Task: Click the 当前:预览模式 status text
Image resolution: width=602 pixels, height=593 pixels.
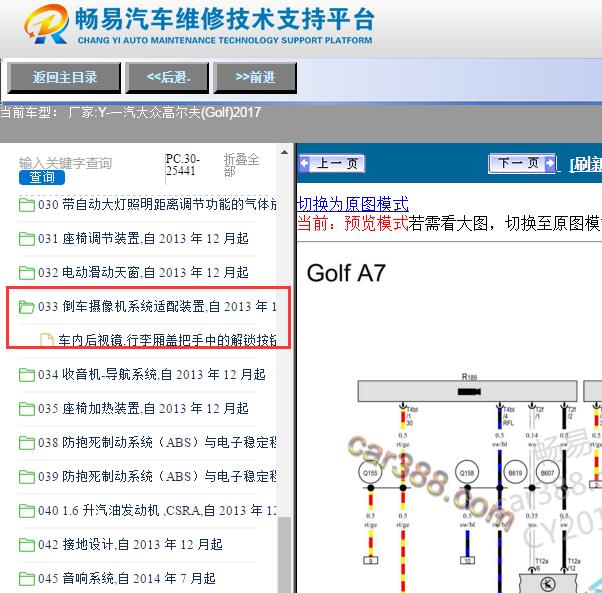Action: tap(353, 223)
